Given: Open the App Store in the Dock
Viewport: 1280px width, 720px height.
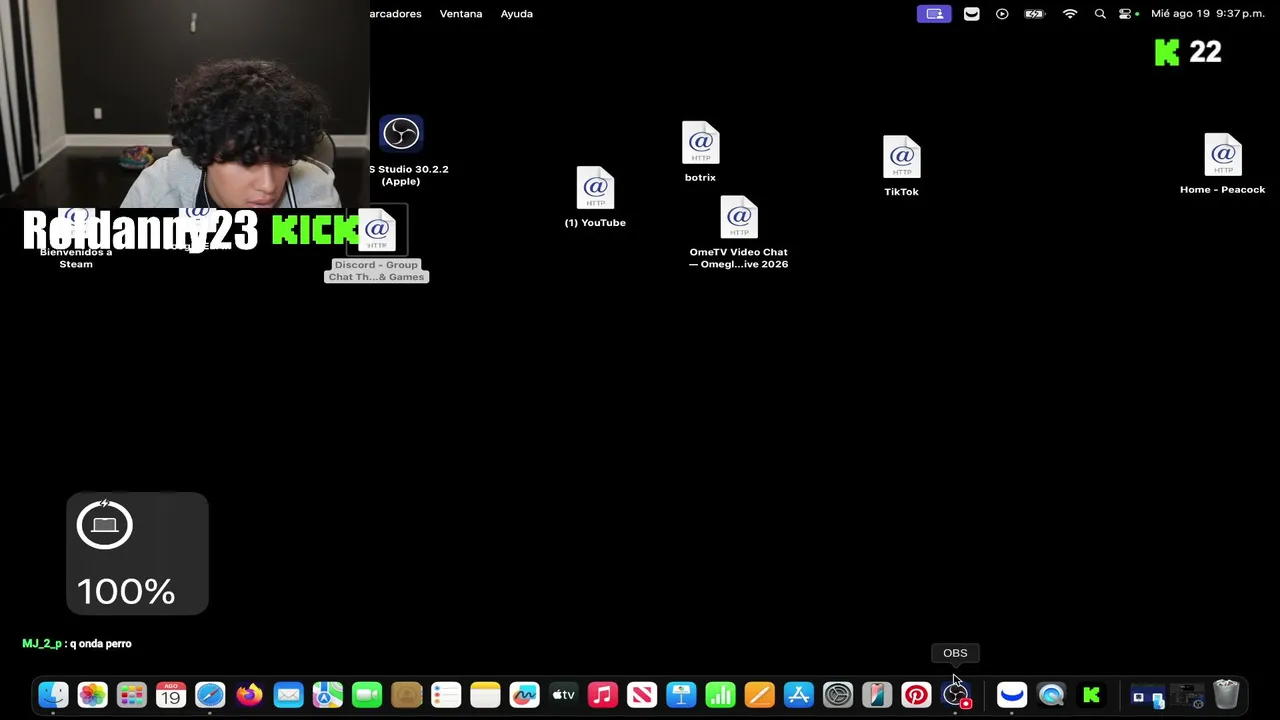Looking at the screenshot, I should (x=798, y=694).
